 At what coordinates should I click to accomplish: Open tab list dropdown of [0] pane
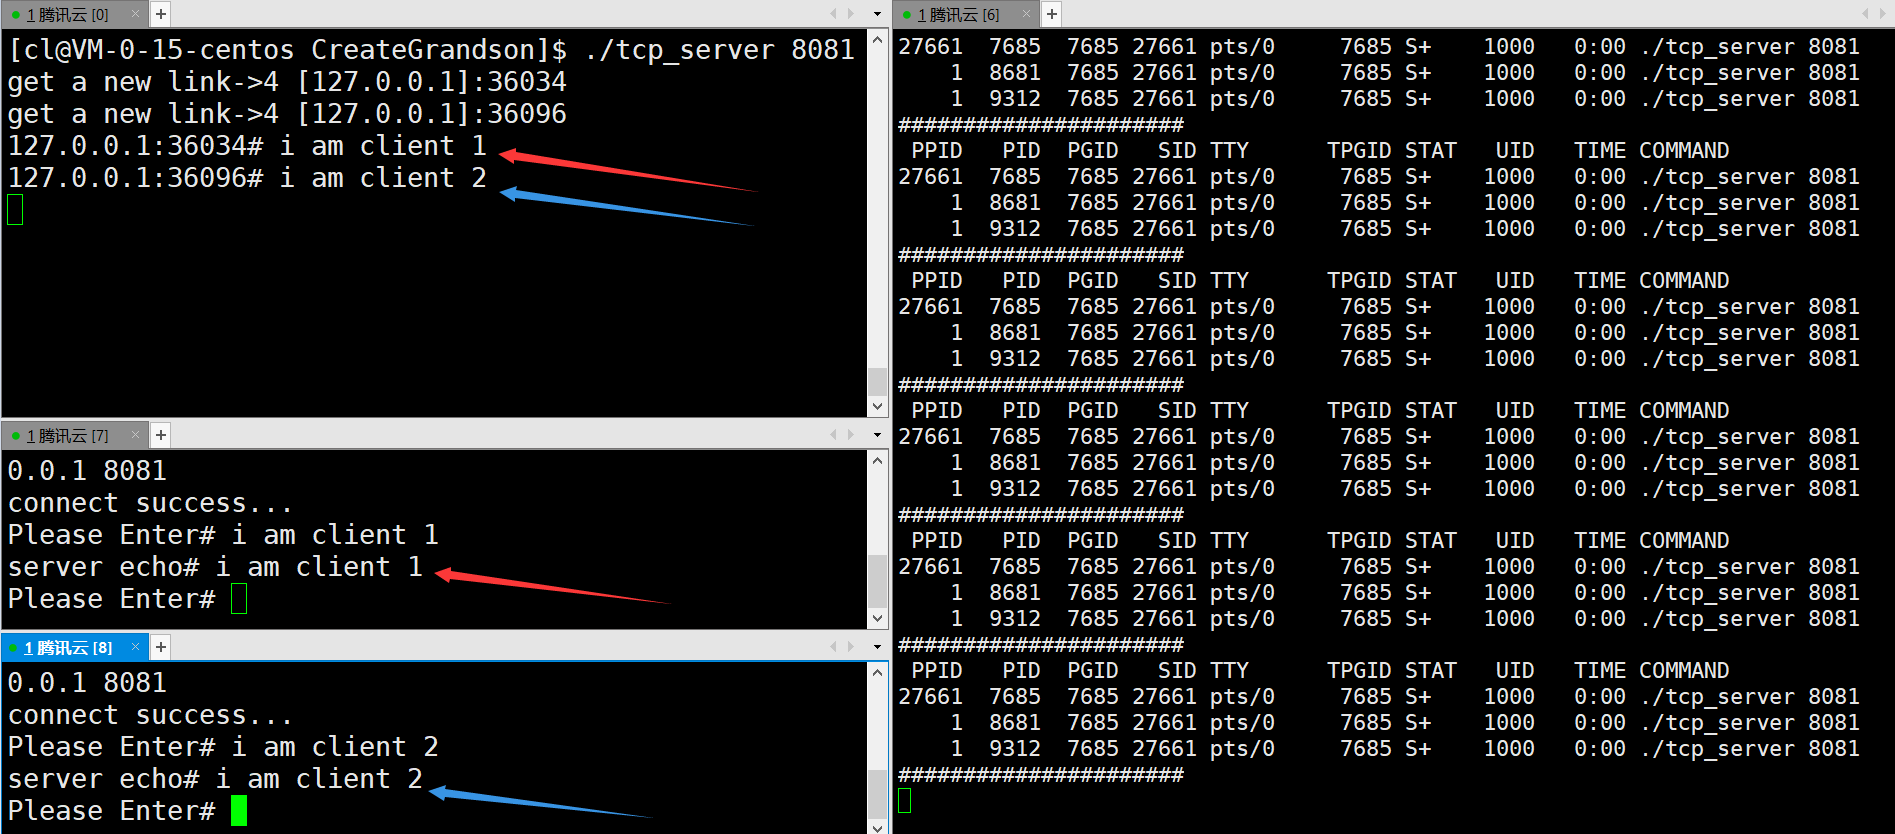[877, 14]
